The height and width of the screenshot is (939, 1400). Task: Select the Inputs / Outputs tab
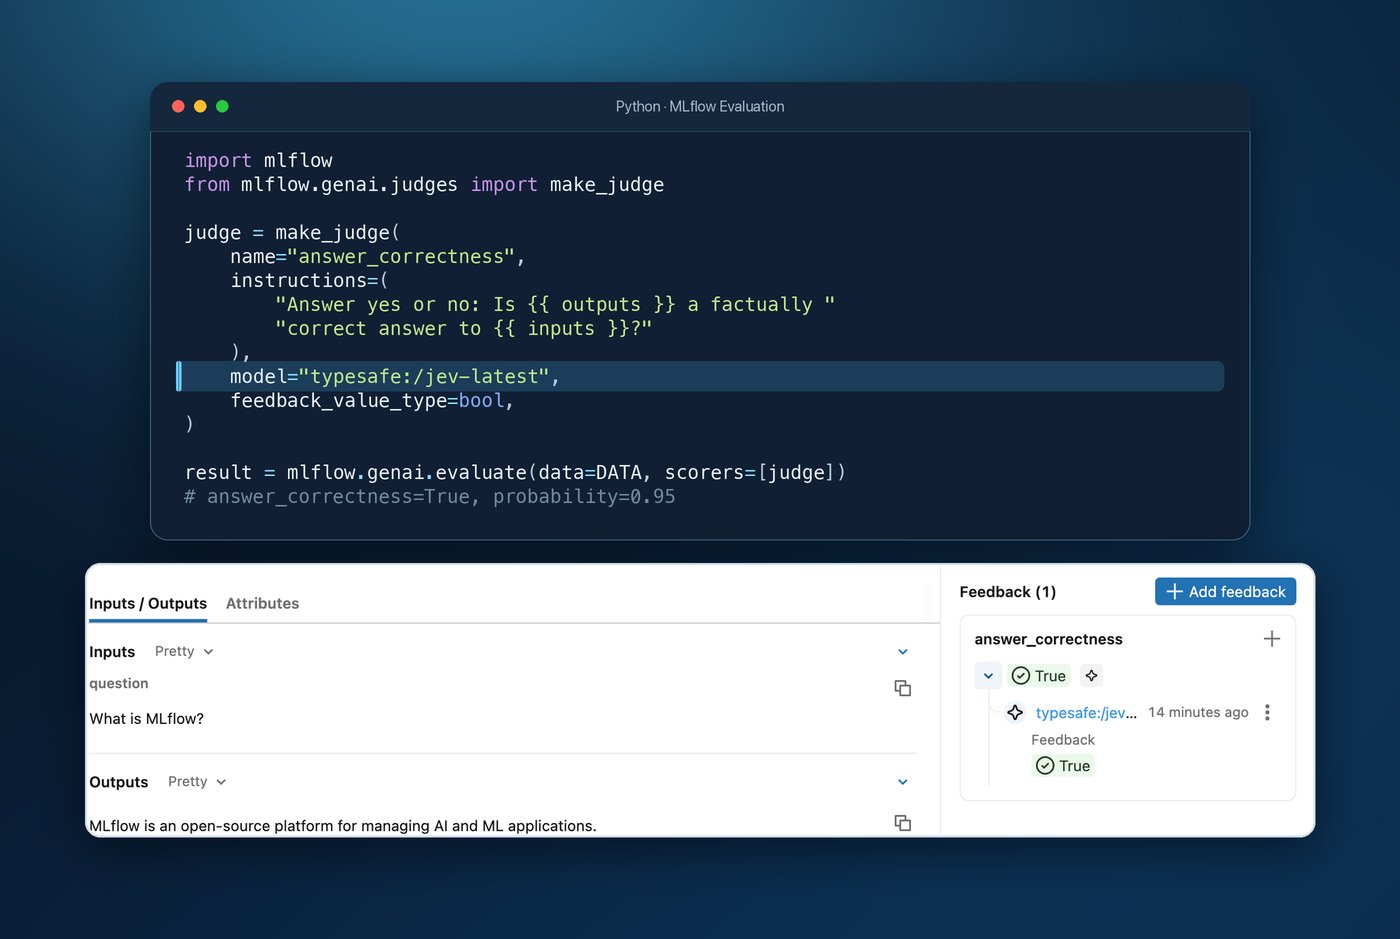click(148, 603)
